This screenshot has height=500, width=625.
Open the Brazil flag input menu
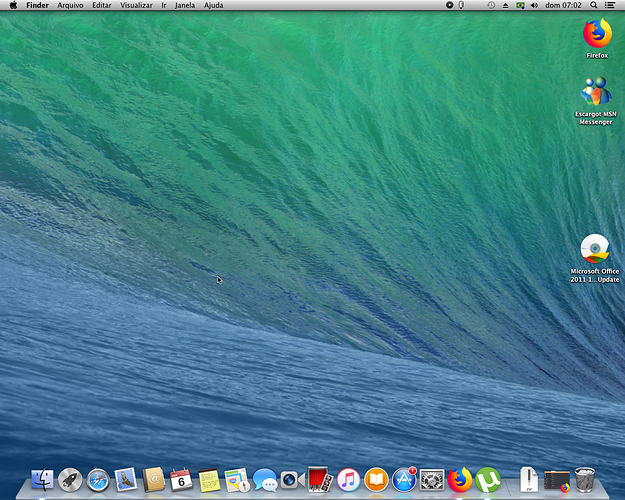(x=520, y=5)
